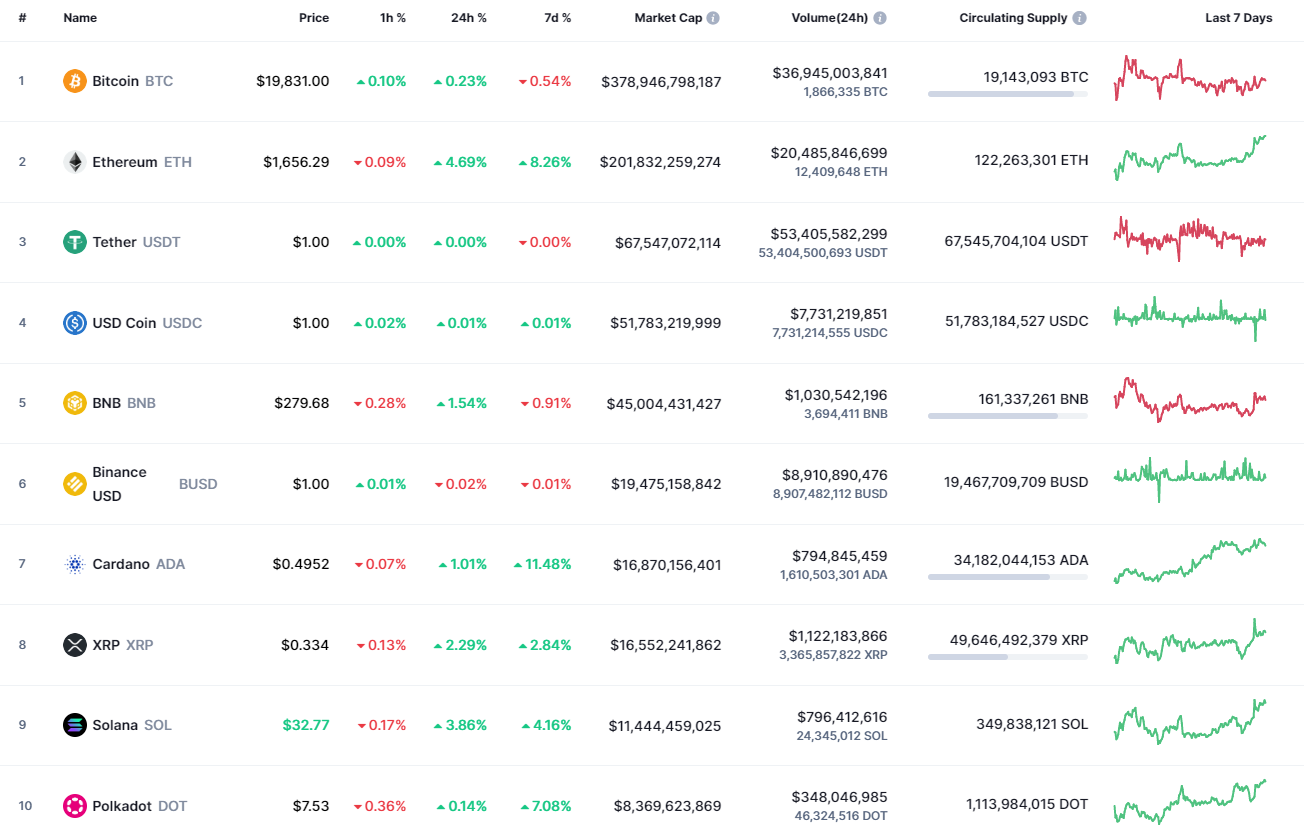Click the BNB logo icon
1304x840 pixels.
75,403
